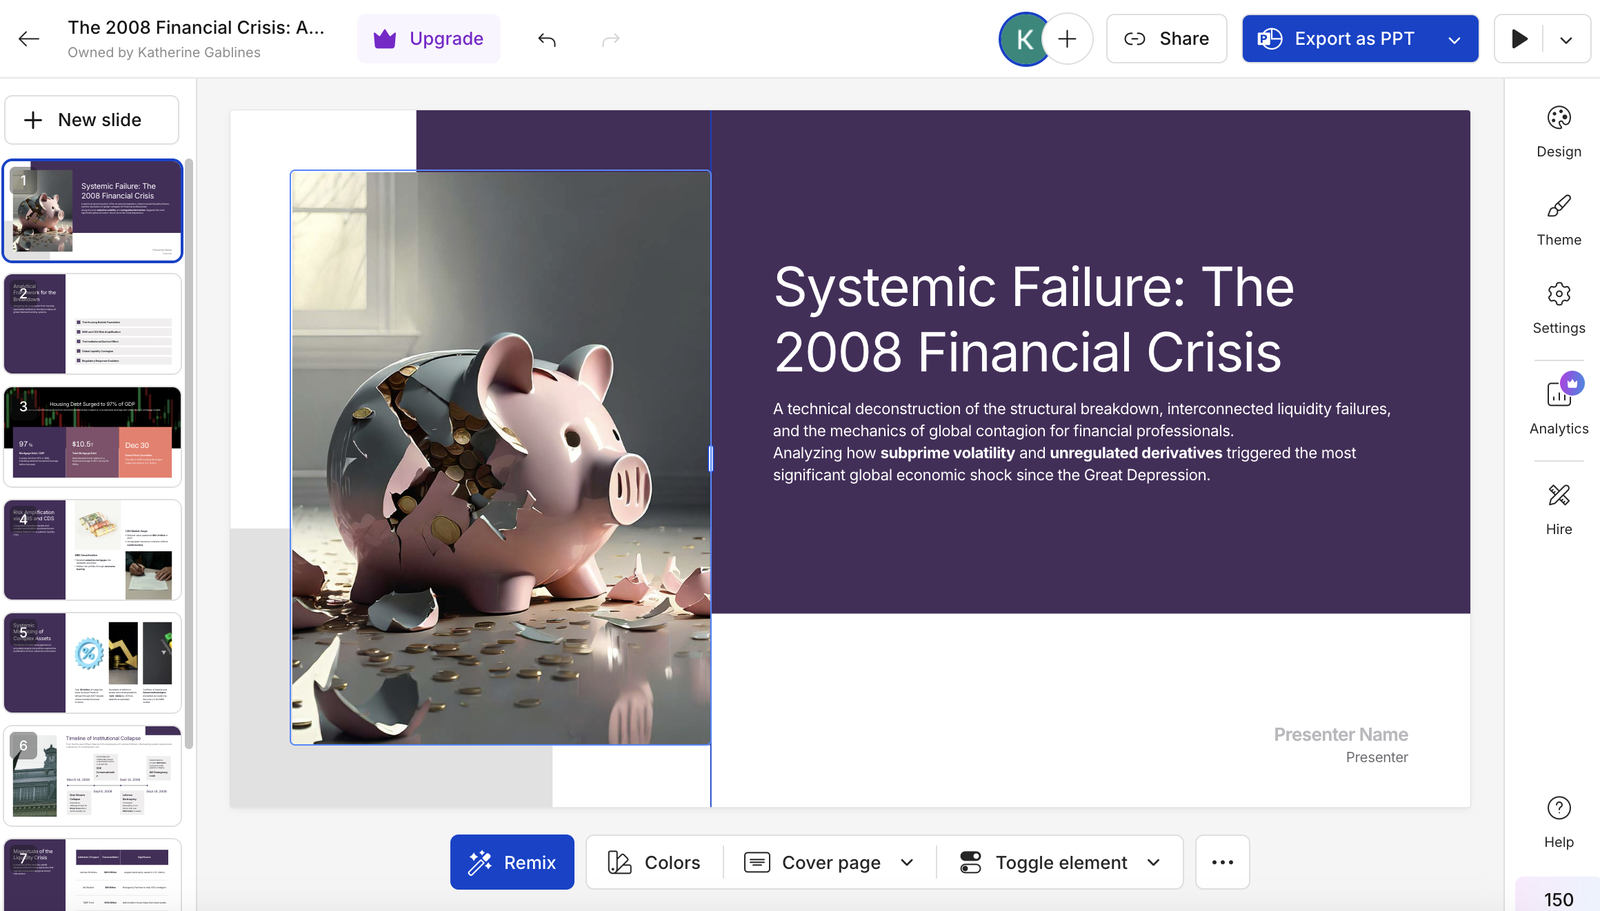Open the Toggle element menu
The image size is (1600, 911).
(x=1060, y=862)
